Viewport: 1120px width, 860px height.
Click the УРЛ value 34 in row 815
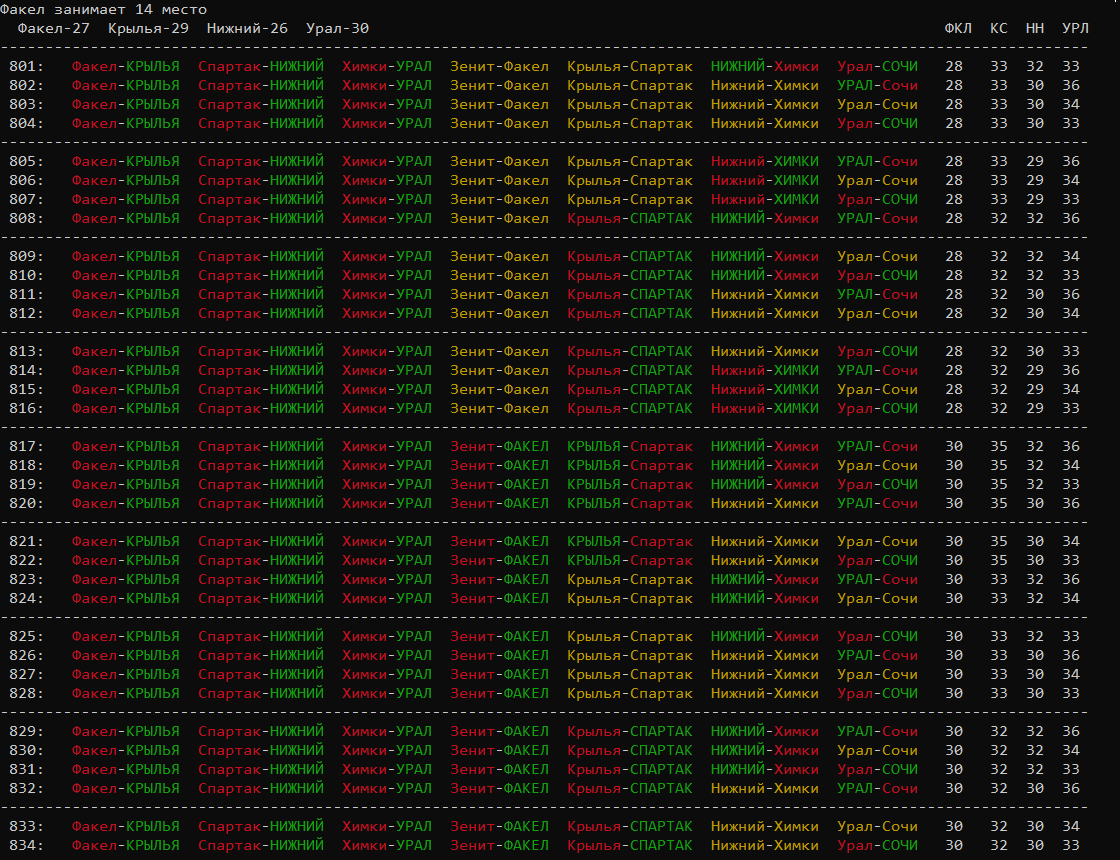coord(1071,389)
